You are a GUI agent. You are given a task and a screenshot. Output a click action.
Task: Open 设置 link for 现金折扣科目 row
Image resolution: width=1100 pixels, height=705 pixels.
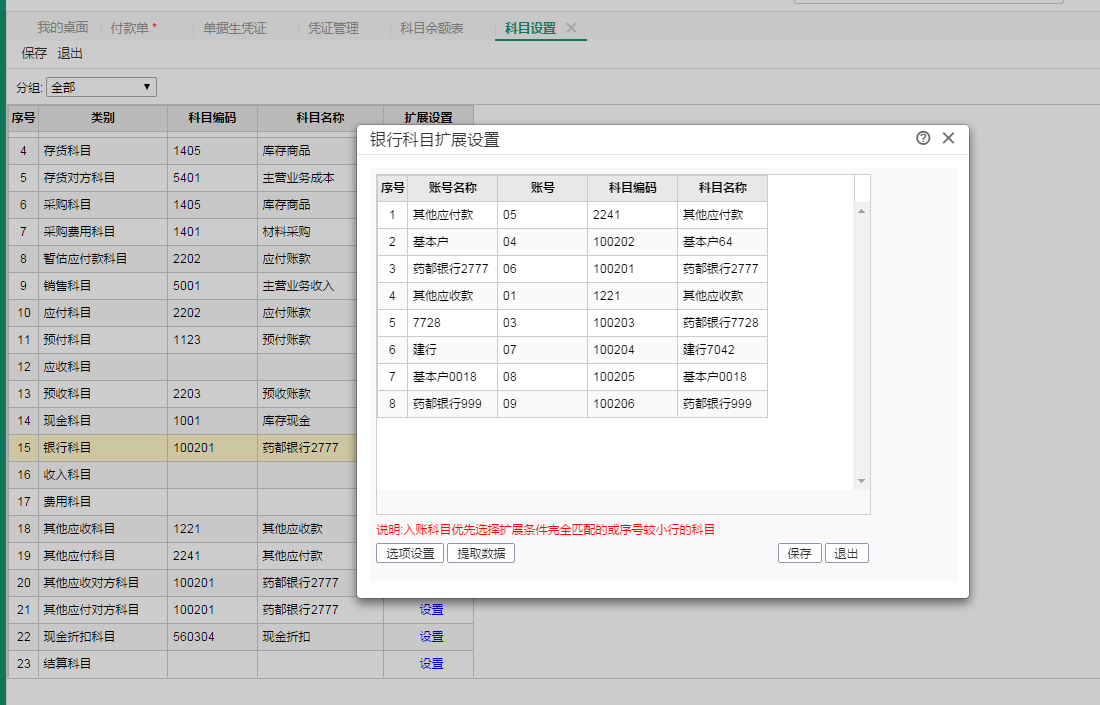tap(431, 637)
